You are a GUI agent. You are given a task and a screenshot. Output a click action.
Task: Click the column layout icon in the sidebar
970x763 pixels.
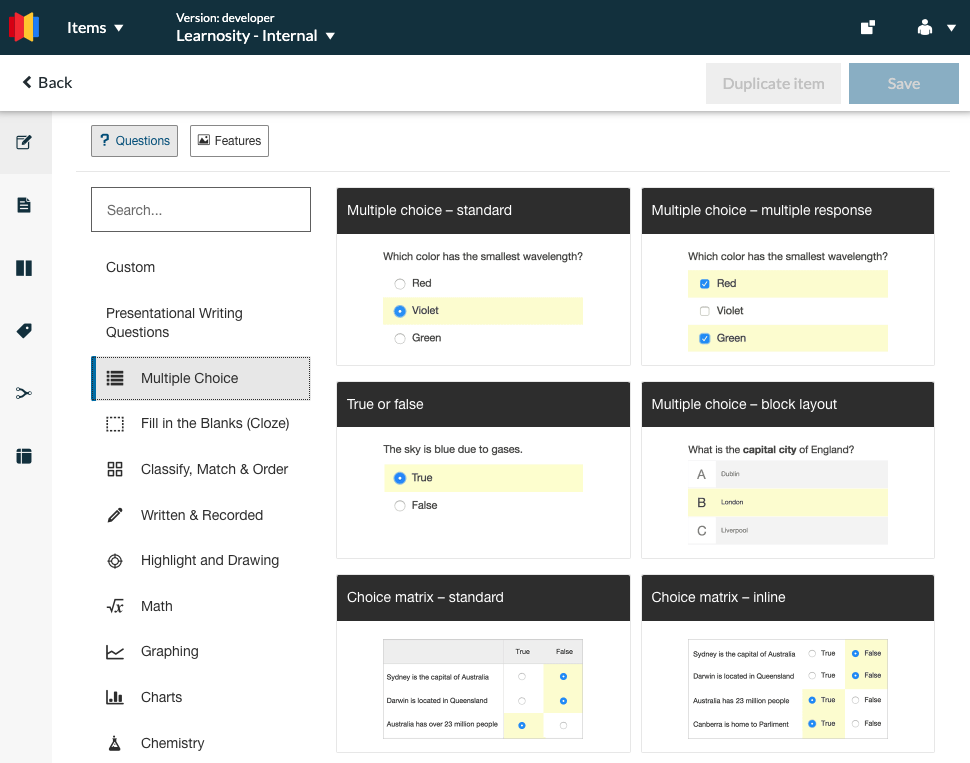pyautogui.click(x=25, y=267)
